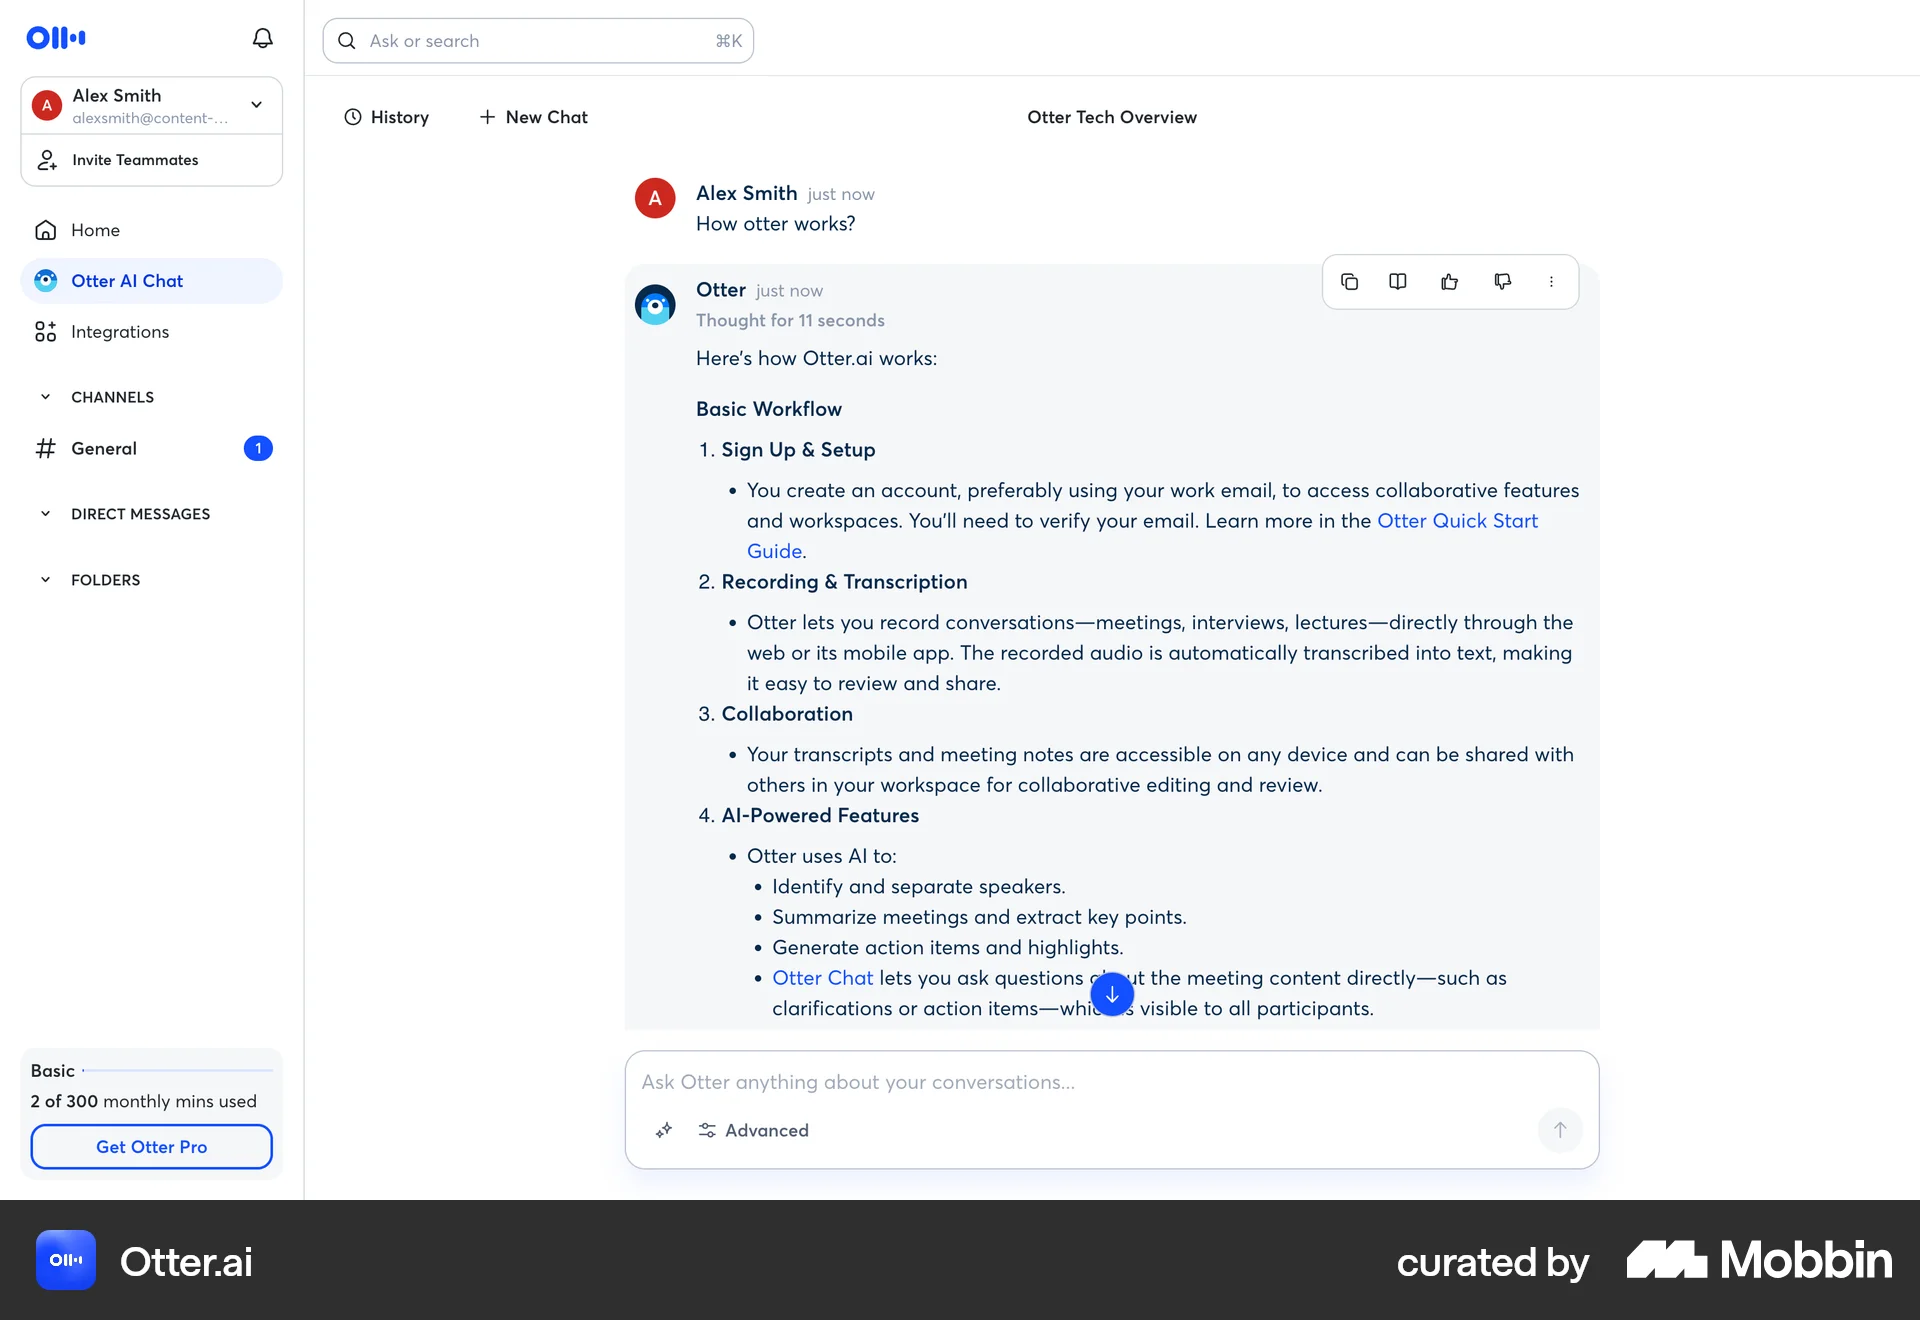Open the notifications bell

[x=262, y=38]
